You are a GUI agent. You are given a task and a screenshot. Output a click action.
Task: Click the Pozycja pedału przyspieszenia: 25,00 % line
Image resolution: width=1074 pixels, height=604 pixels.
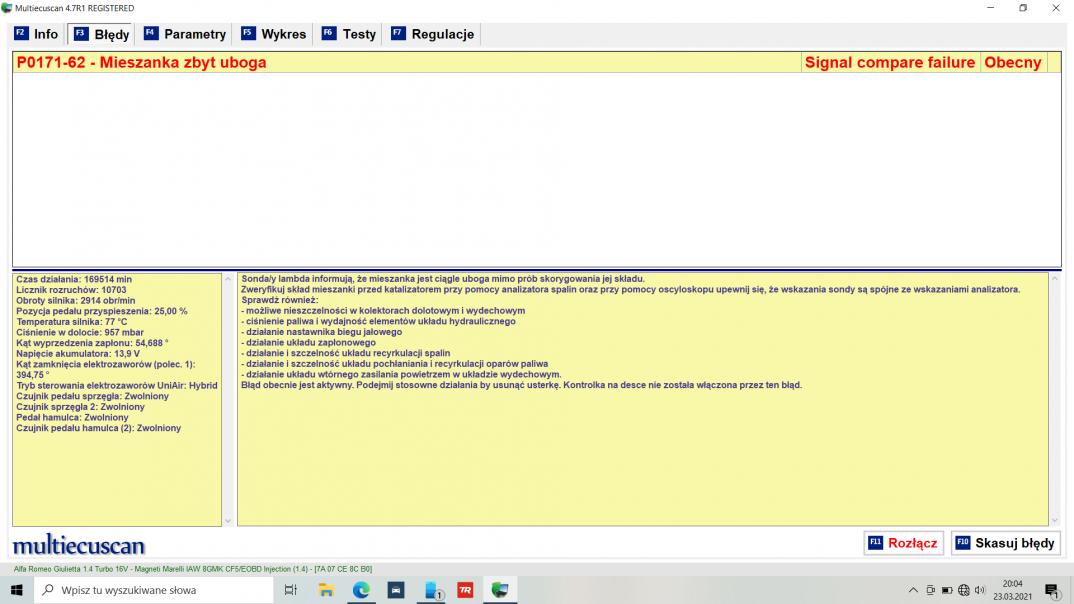(x=101, y=311)
